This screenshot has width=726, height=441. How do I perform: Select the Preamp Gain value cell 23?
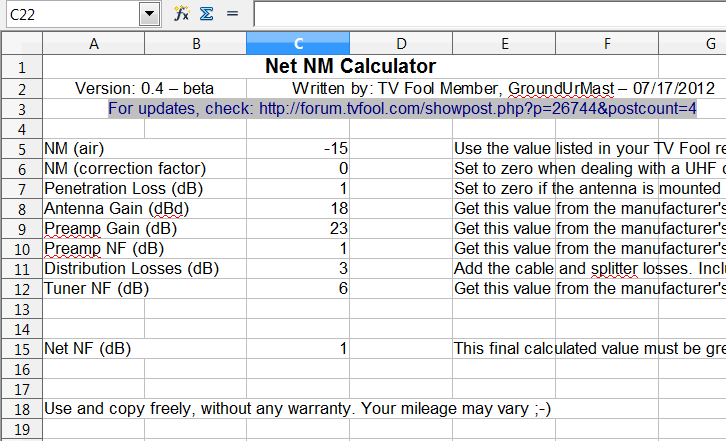click(298, 228)
